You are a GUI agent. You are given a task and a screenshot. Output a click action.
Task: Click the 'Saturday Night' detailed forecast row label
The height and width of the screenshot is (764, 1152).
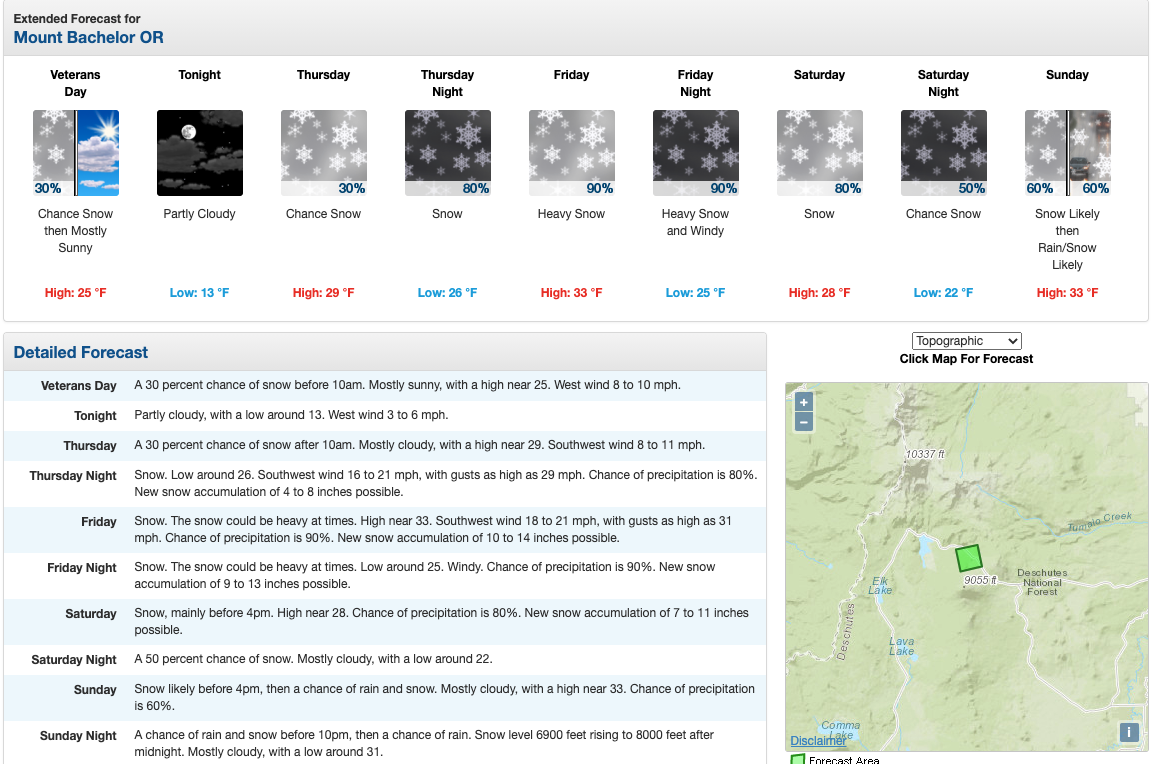(73, 660)
